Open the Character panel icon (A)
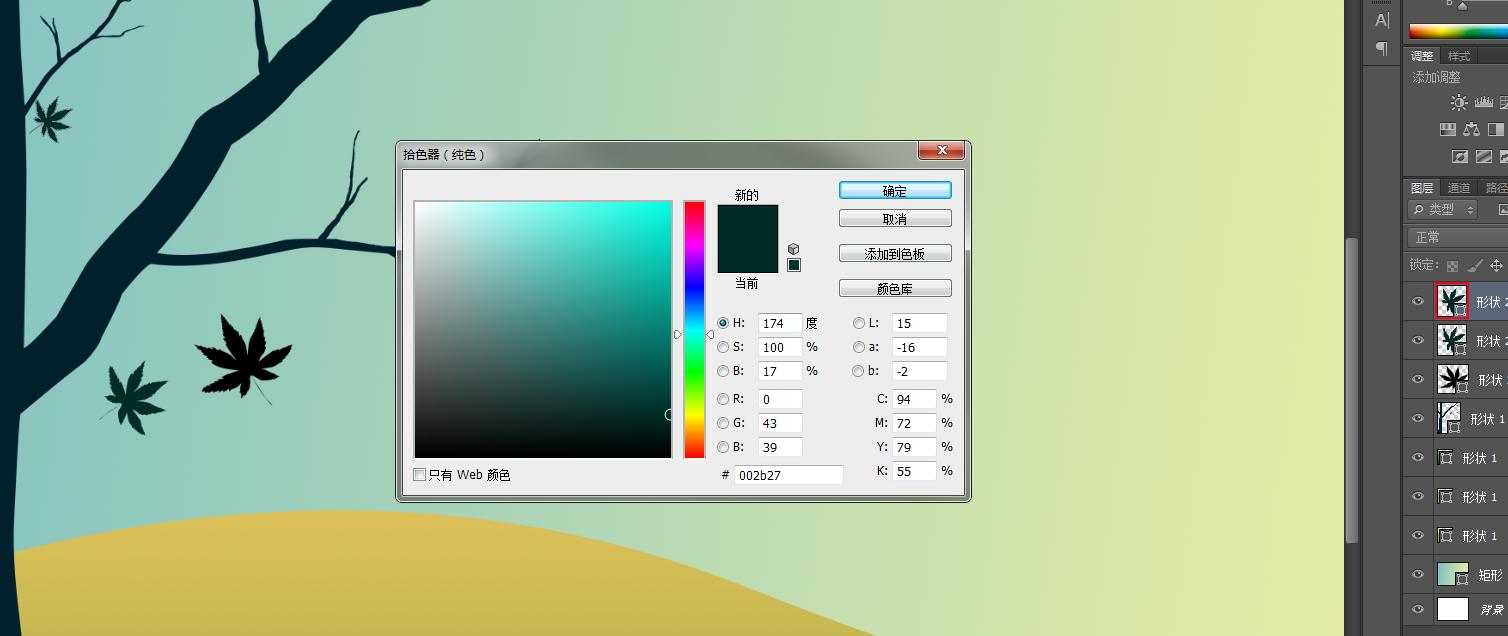Viewport: 1508px width, 636px height. (1381, 20)
